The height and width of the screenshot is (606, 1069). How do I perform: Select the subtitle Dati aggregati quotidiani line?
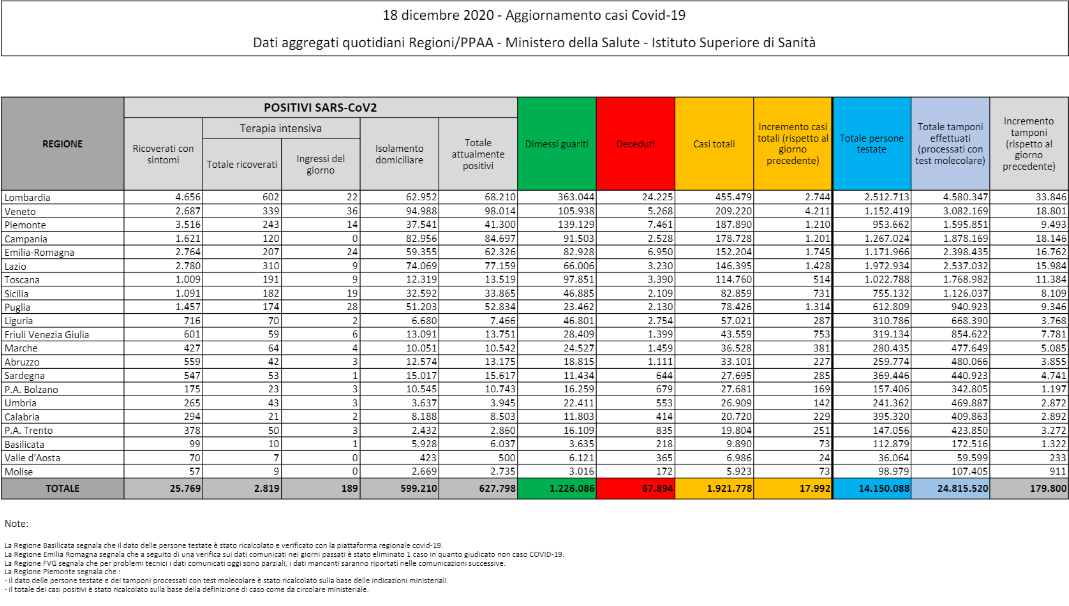coord(534,42)
